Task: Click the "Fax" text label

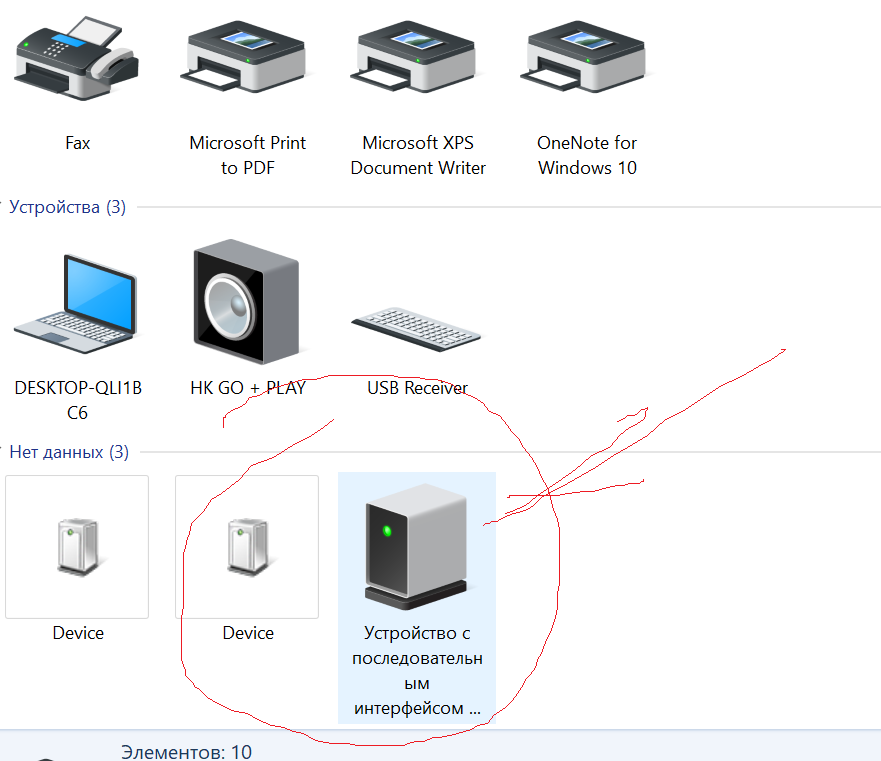Action: (77, 143)
